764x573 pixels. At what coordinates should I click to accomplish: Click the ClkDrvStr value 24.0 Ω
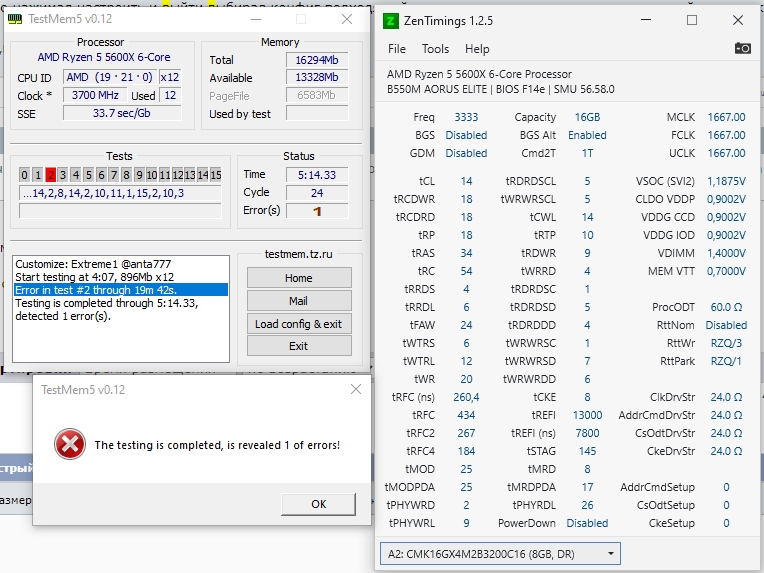pyautogui.click(x=726, y=397)
